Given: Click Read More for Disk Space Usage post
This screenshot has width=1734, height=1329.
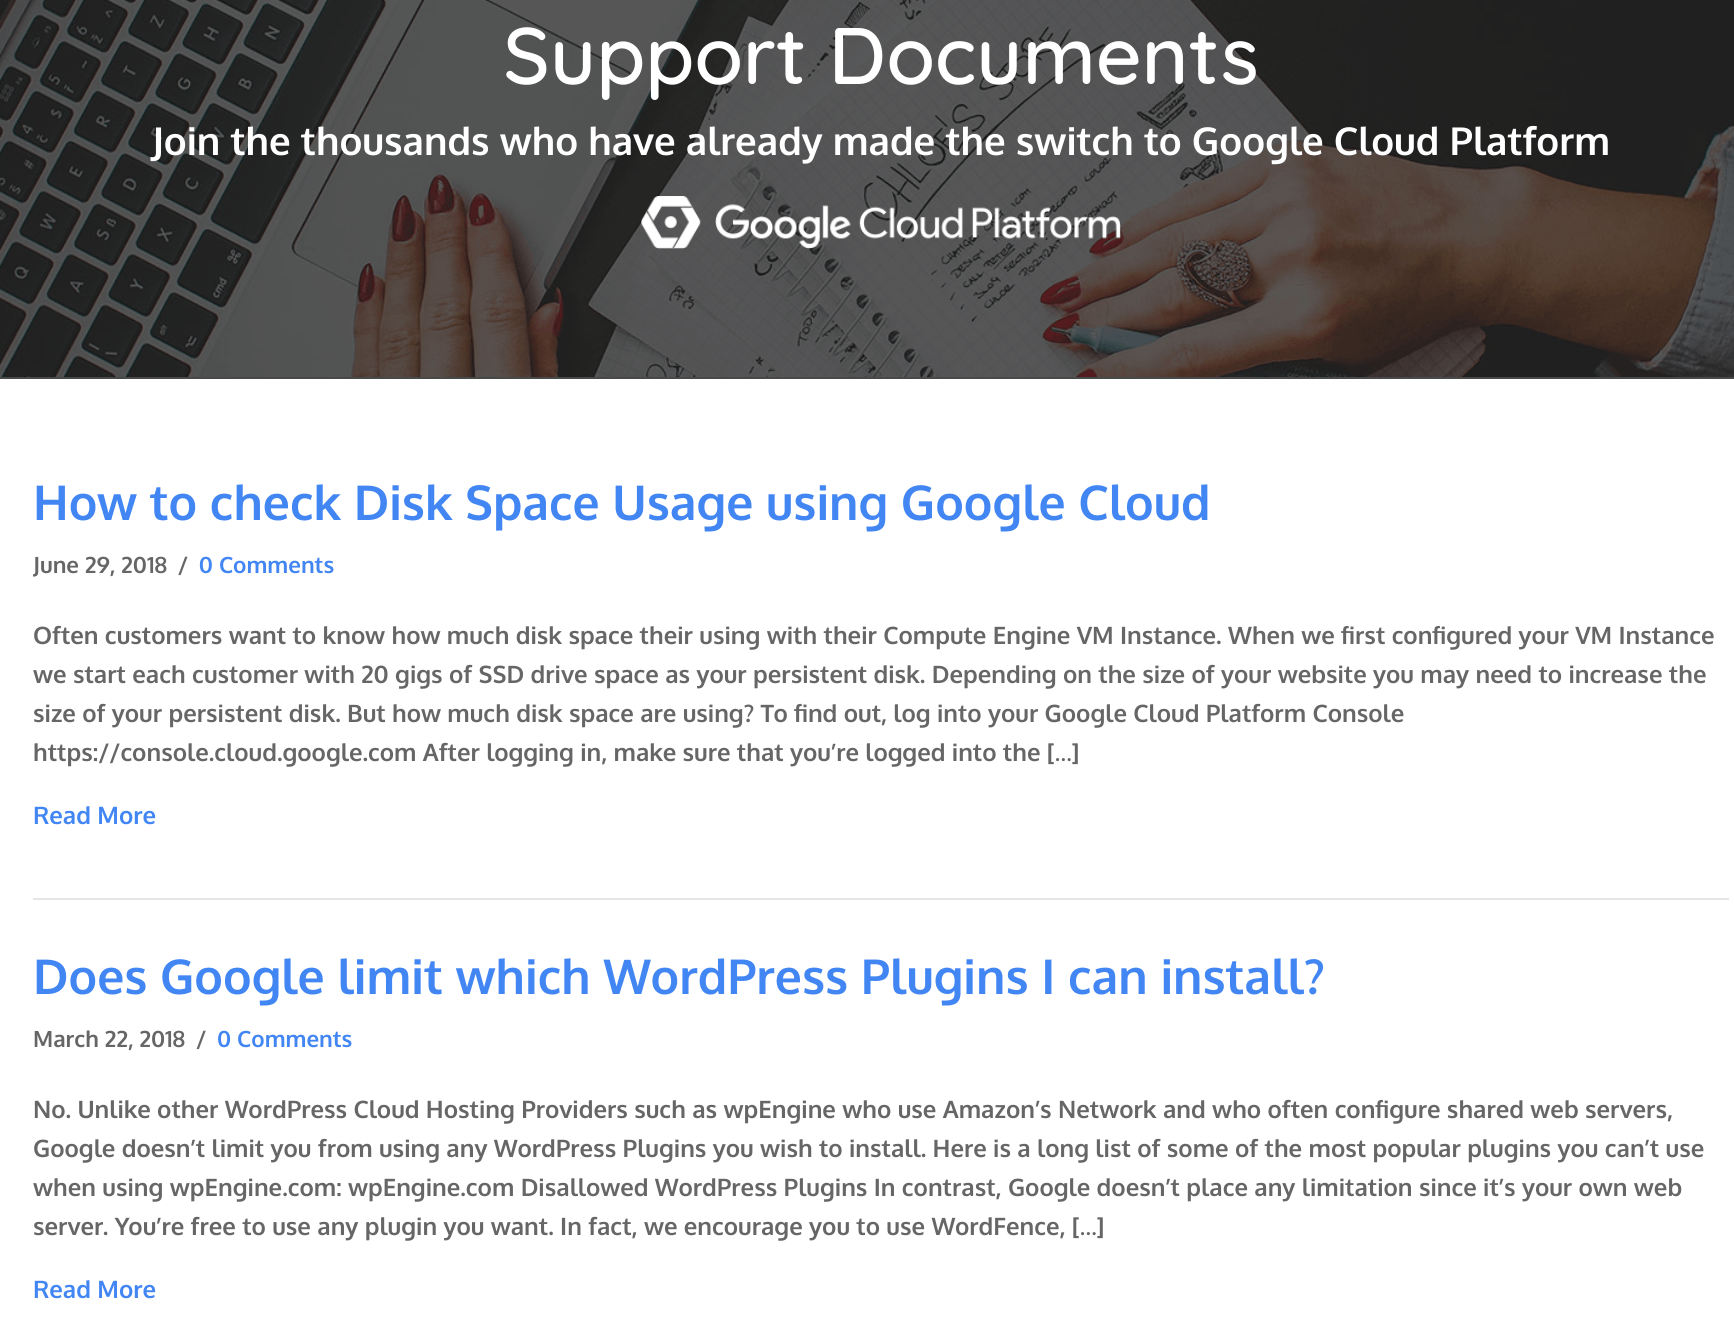Looking at the screenshot, I should tap(94, 815).
